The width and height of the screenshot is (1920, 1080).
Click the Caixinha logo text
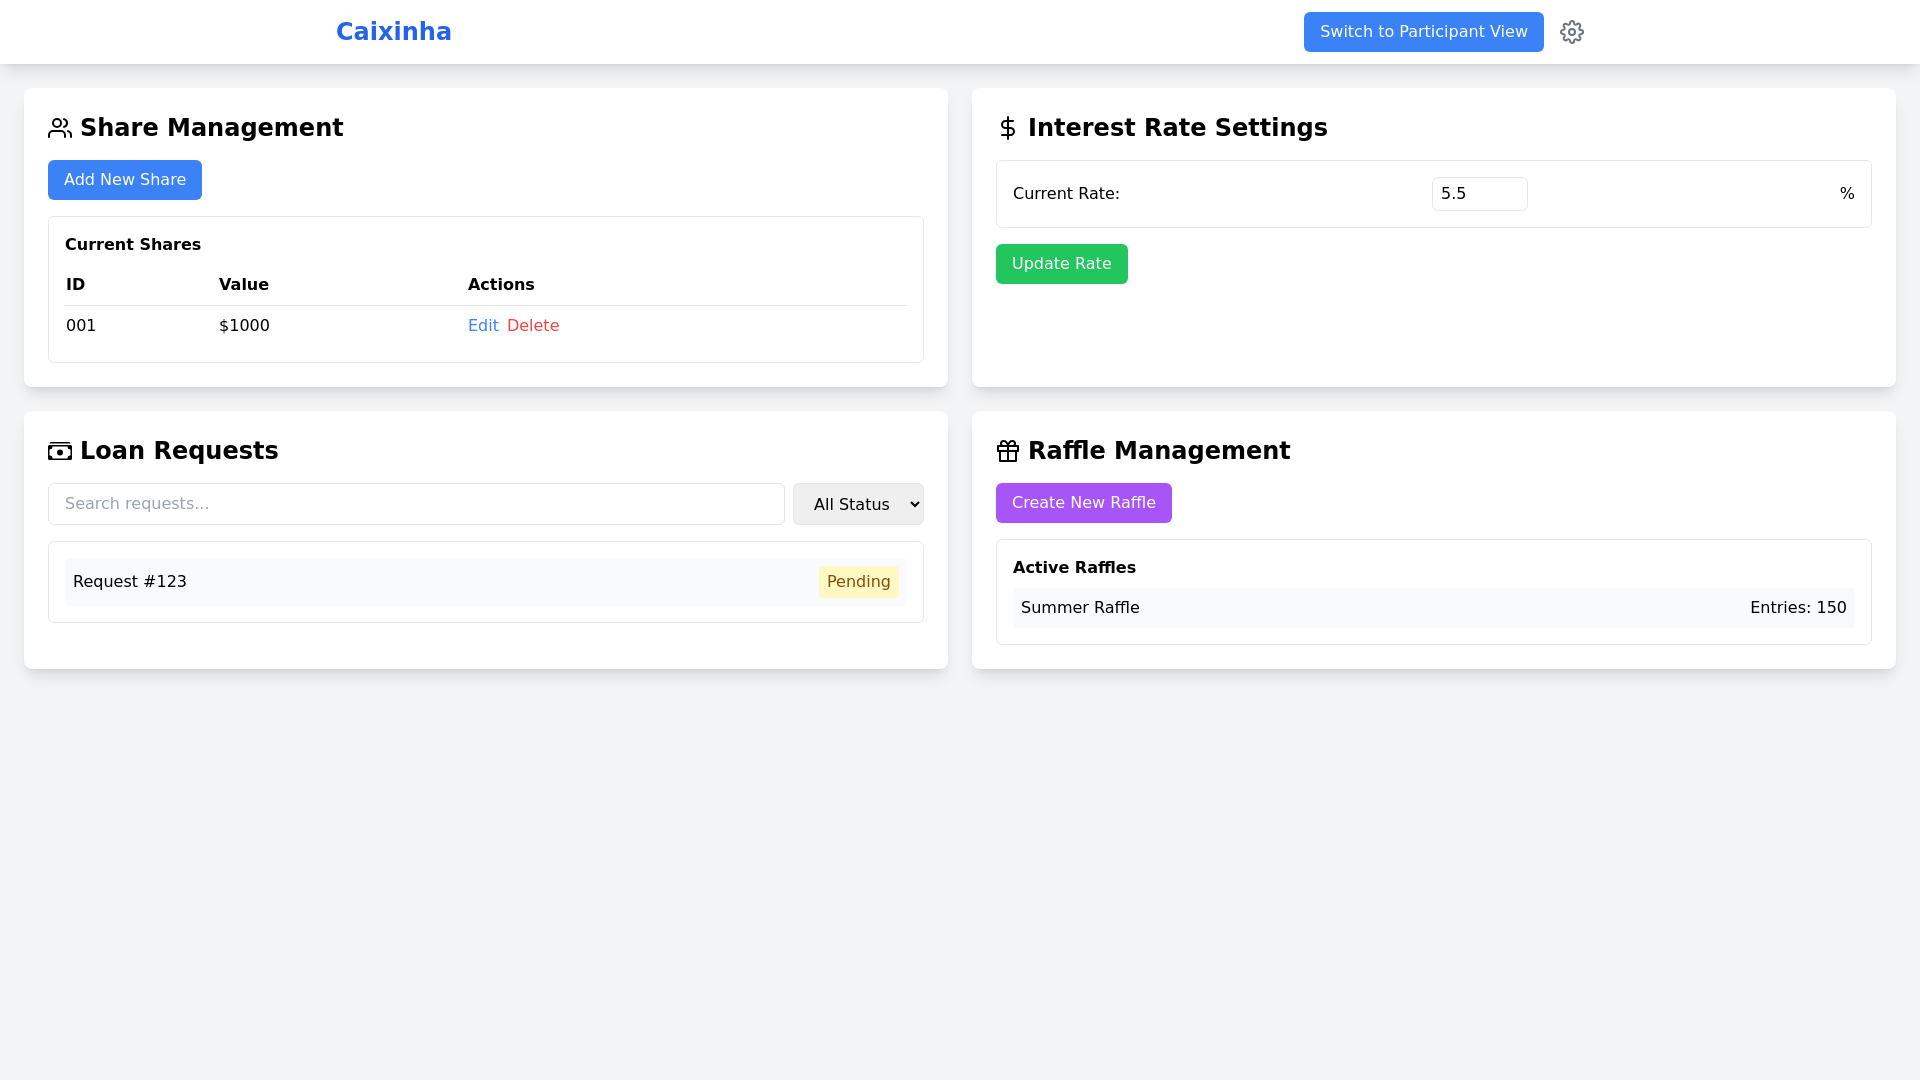coord(393,31)
